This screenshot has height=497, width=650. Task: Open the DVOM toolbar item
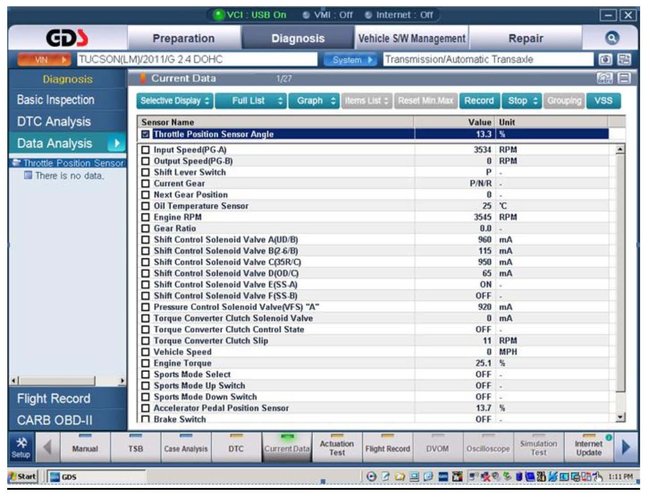tap(438, 448)
